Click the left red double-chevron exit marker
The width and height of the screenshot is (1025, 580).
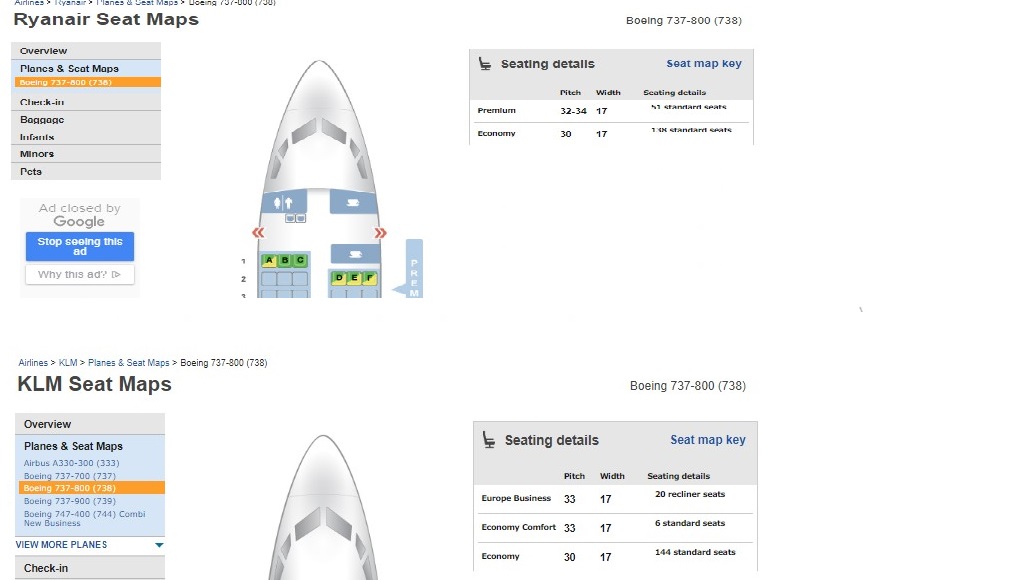258,233
